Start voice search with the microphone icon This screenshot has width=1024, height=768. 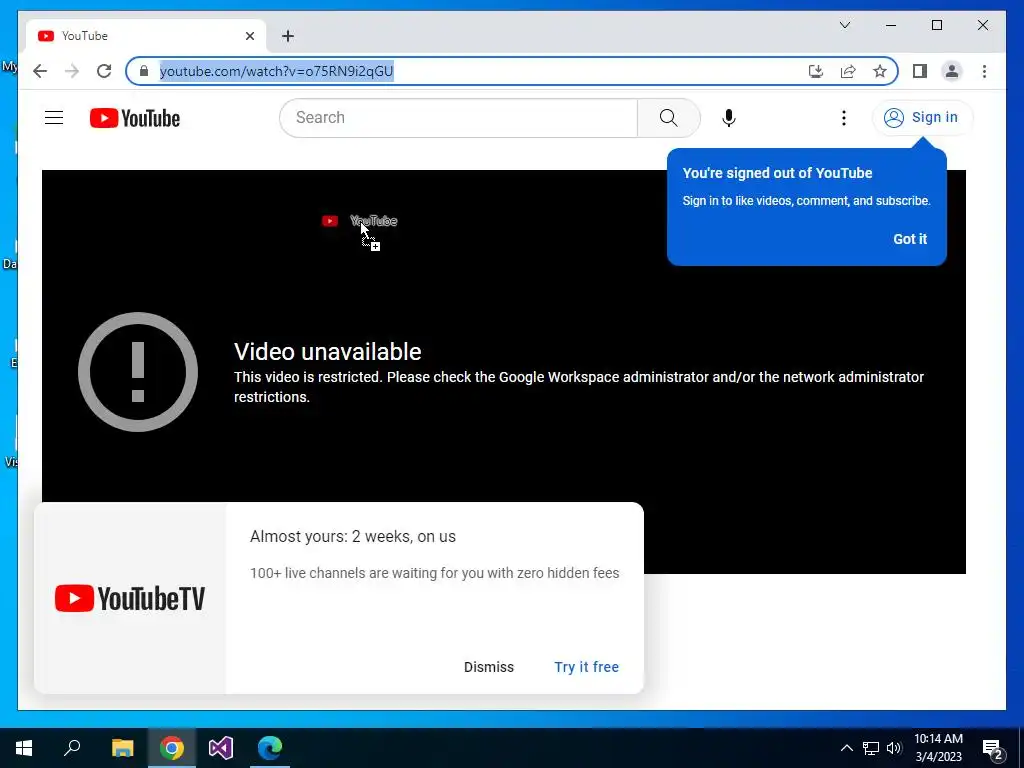click(x=729, y=118)
